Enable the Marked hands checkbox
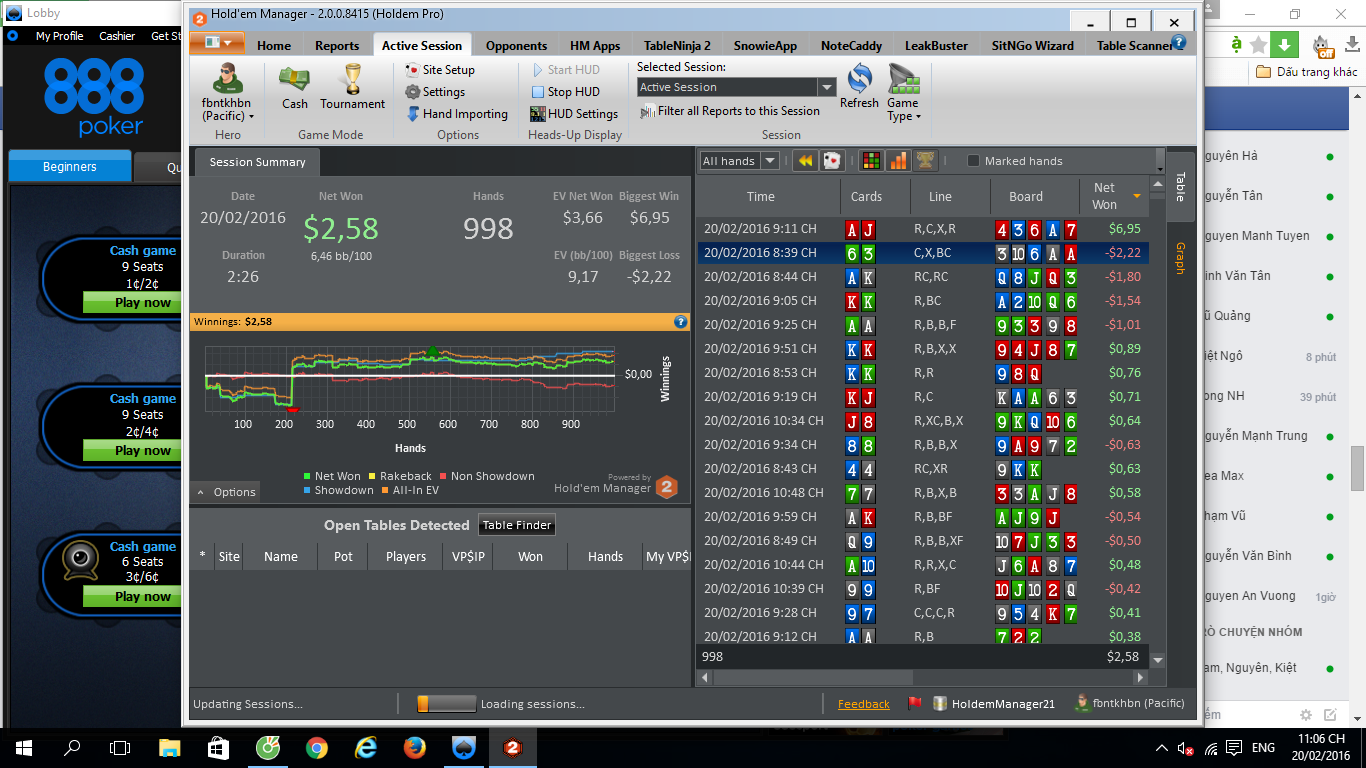Image resolution: width=1366 pixels, height=768 pixels. coord(974,161)
